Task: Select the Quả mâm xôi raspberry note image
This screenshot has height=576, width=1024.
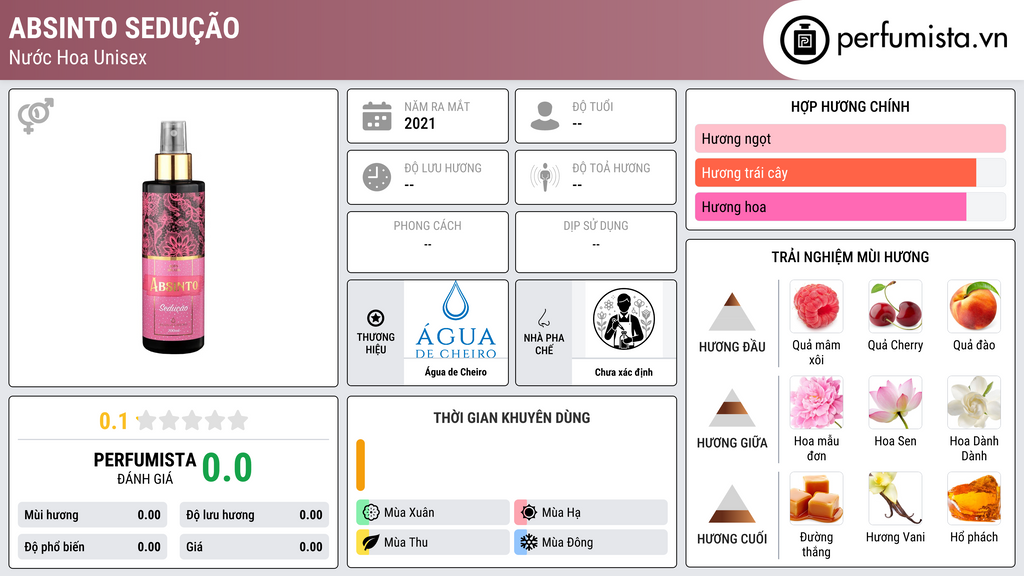Action: [816, 307]
